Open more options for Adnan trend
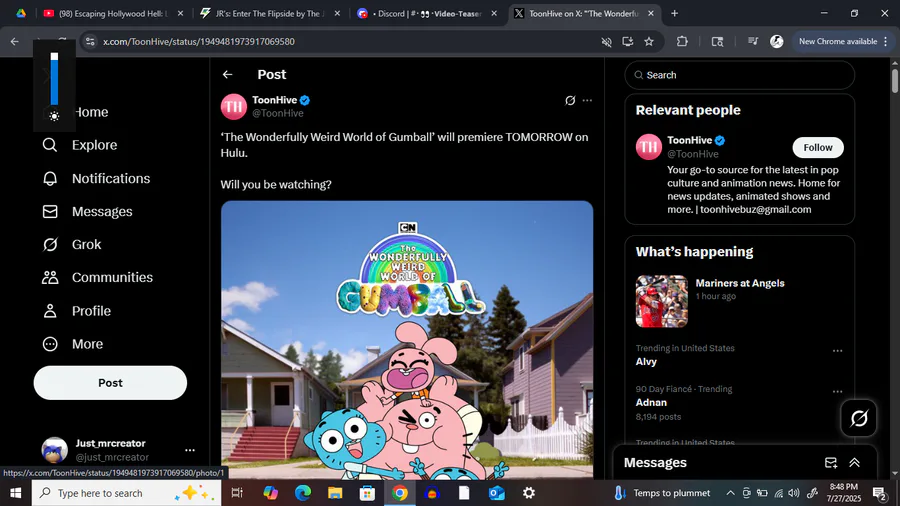 837,391
